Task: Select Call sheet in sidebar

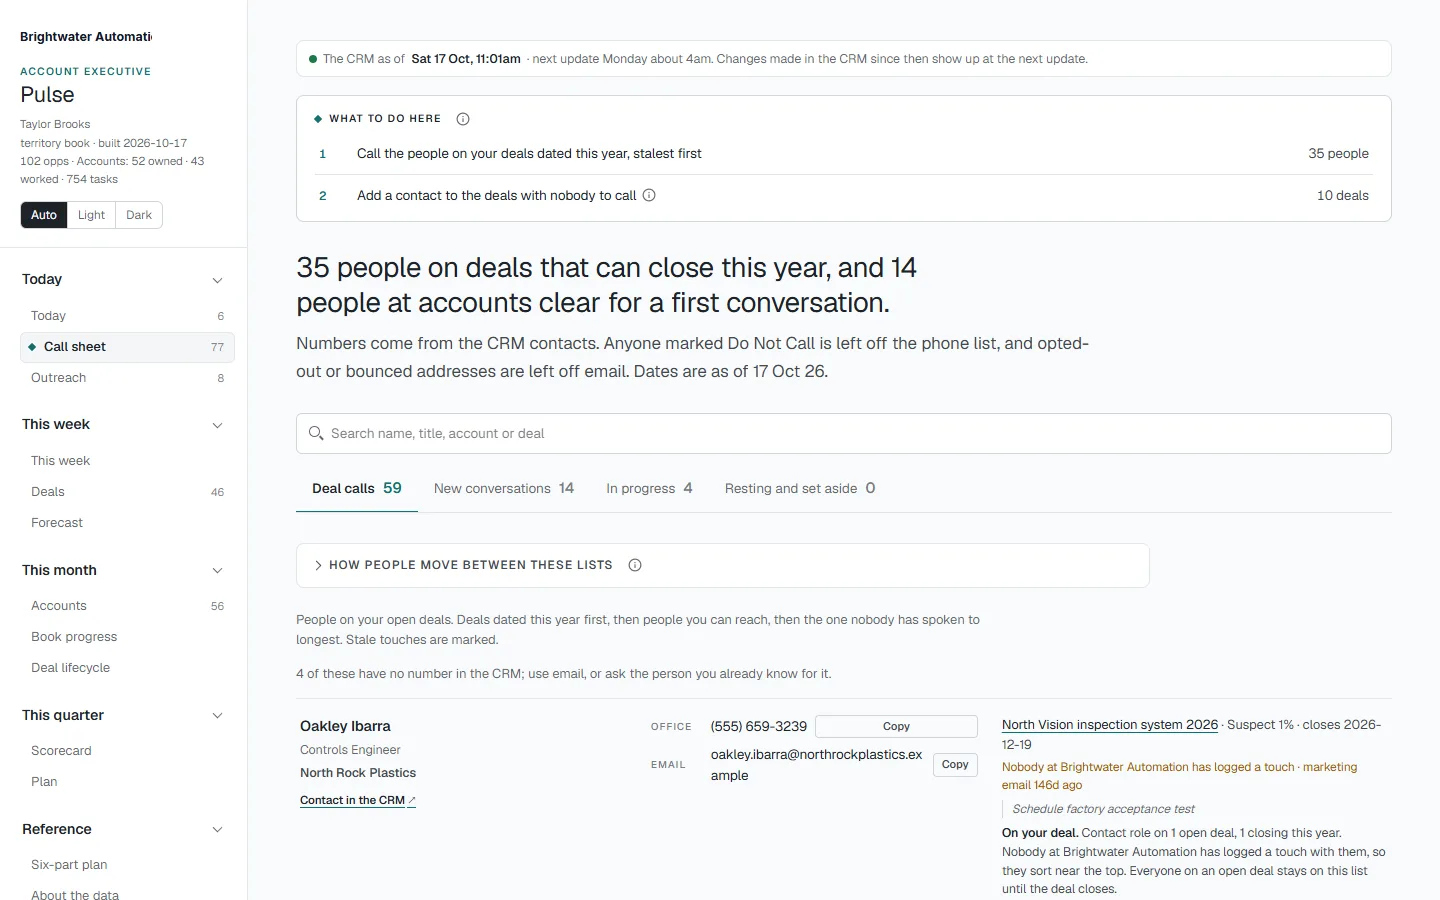Action: 127,347
